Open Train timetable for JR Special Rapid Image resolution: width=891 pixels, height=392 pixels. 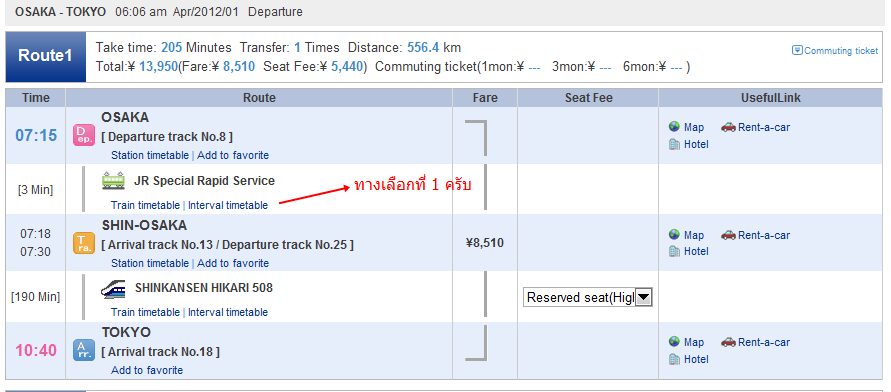(x=145, y=205)
